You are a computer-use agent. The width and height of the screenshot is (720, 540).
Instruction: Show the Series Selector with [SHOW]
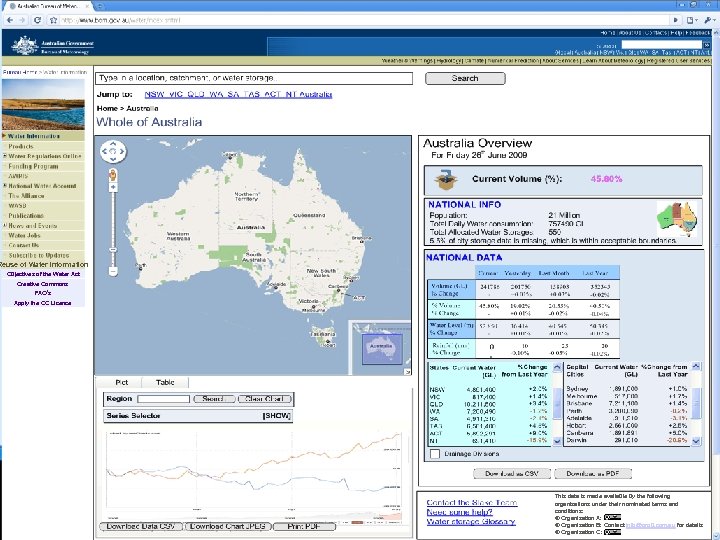[x=276, y=416]
